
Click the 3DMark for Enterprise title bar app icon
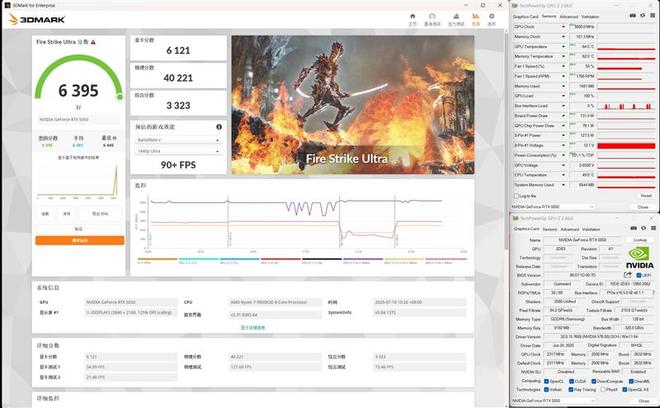[7, 5]
